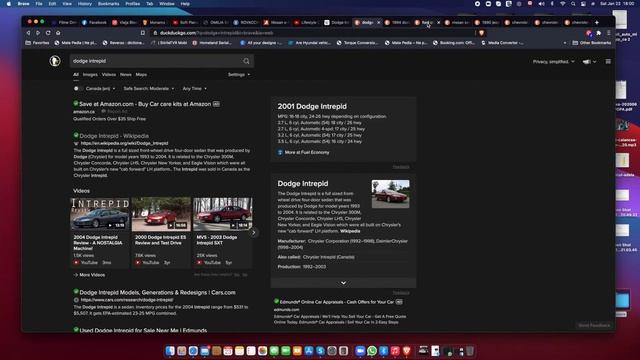640x360 pixels.
Task: Open the Settings dropdown under search box
Action: (239, 75)
